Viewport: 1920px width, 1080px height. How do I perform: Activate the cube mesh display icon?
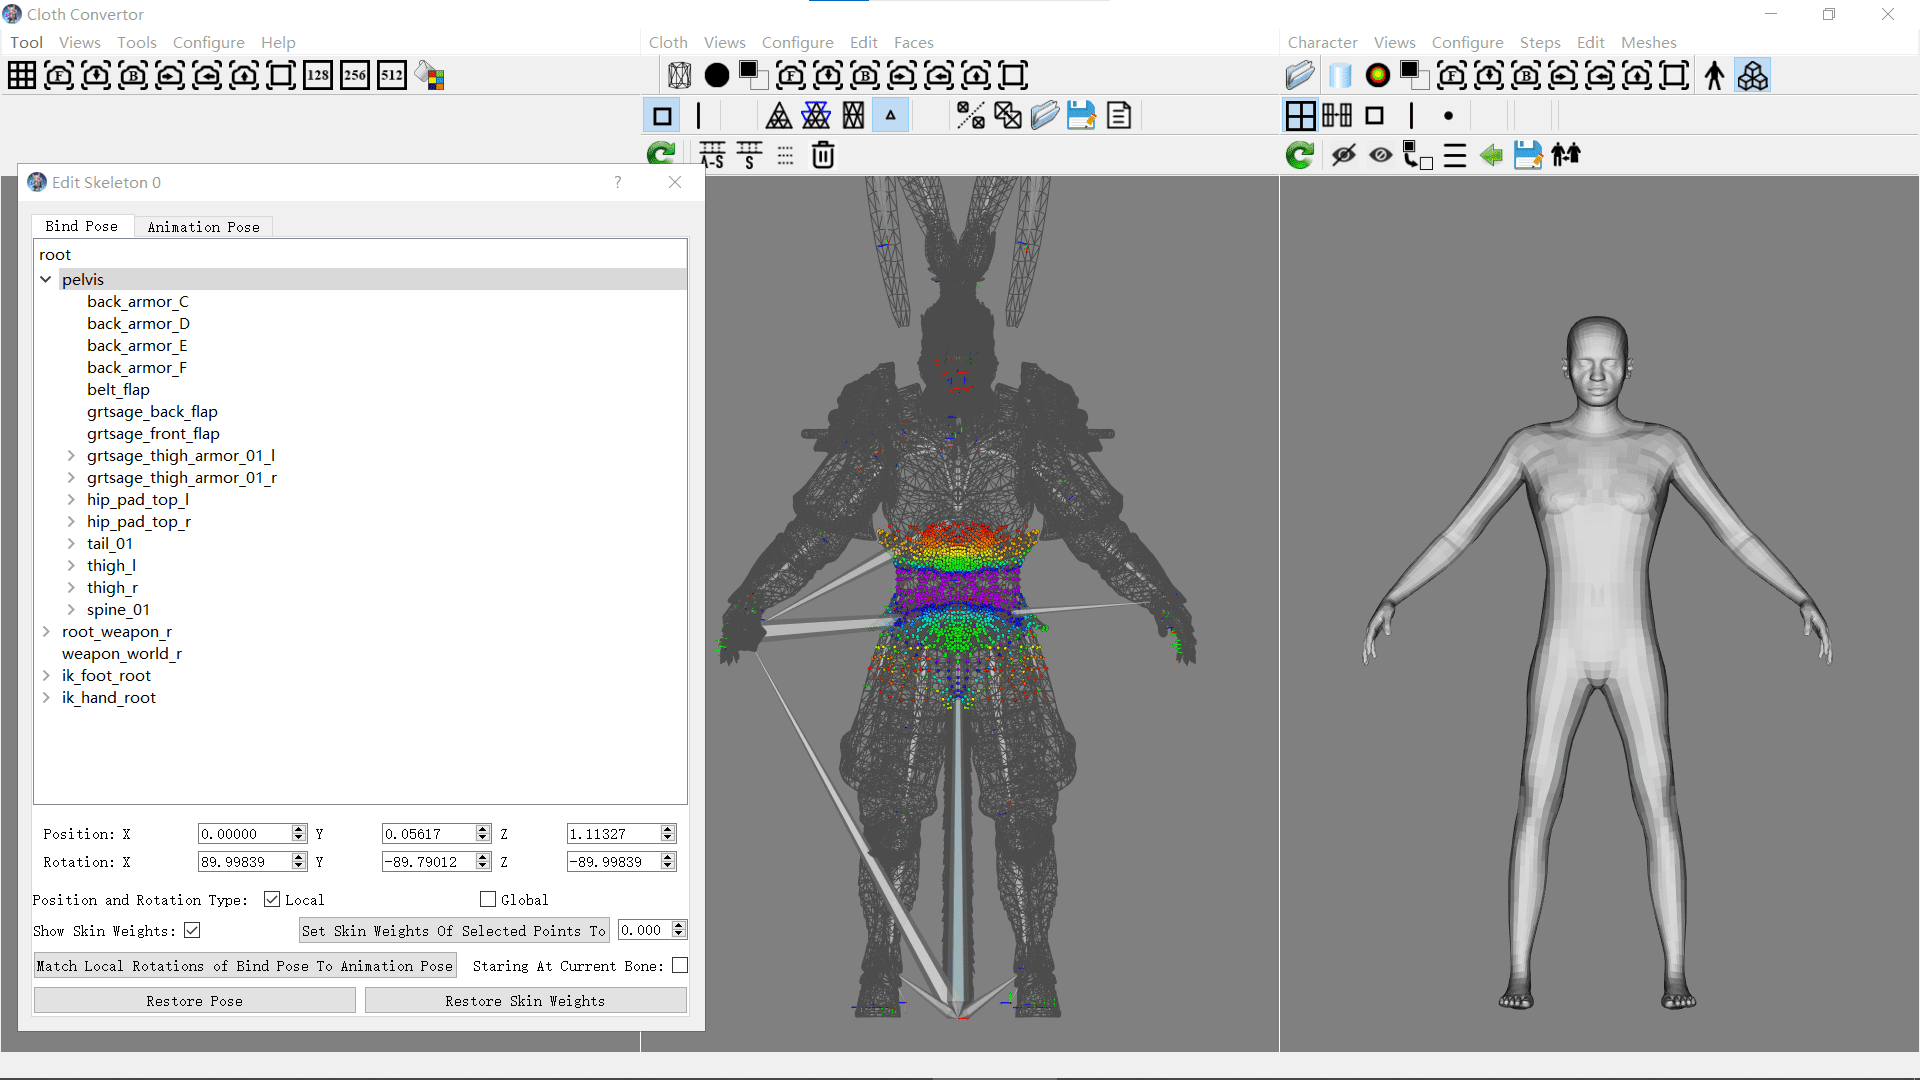coord(1753,75)
